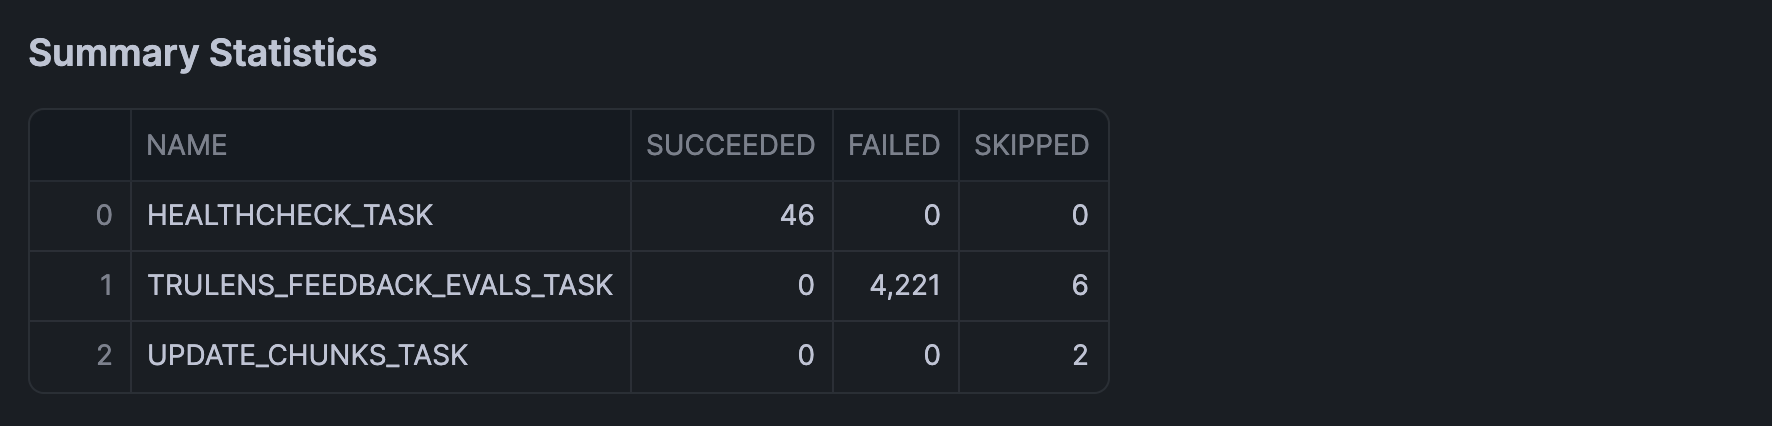This screenshot has width=1772, height=426.
Task: Click UPDATE_CHUNKS_TASK failed count cell
Action: [931, 356]
